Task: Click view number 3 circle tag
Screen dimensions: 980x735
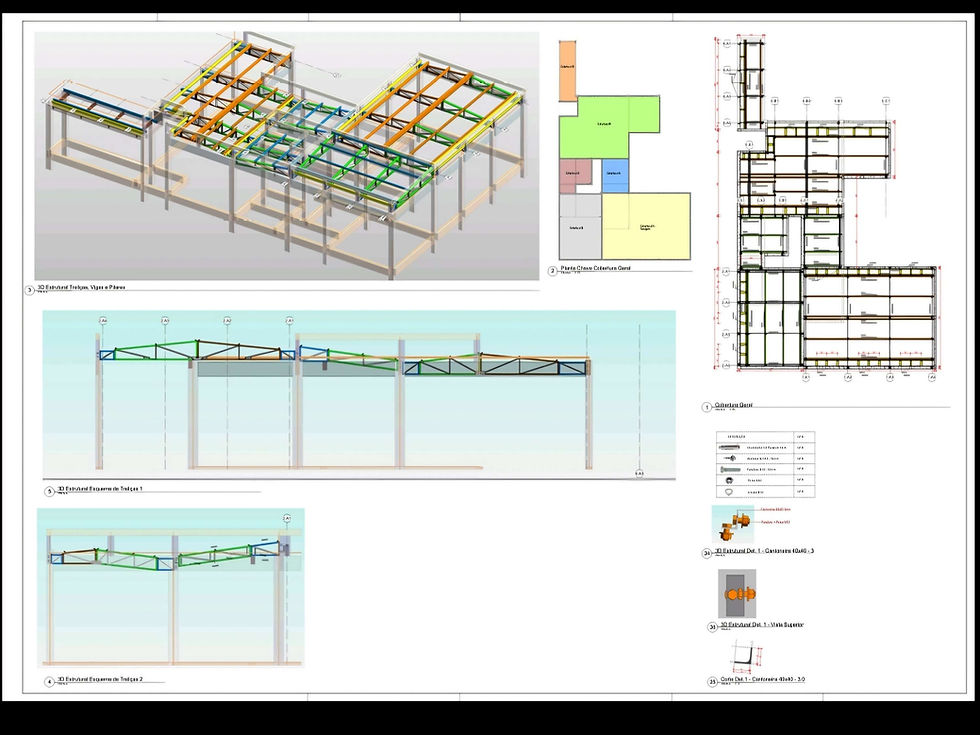Action: pyautogui.click(x=29, y=290)
